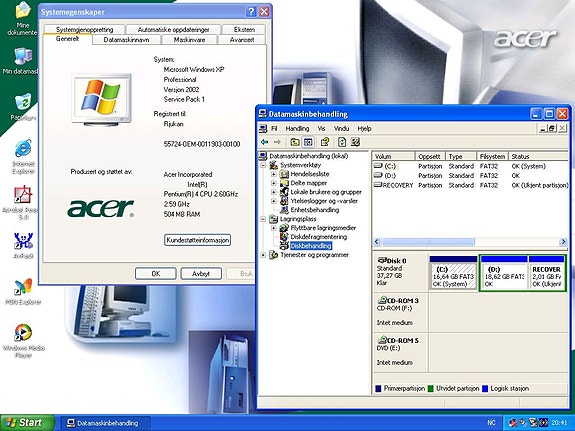
Task: Select the (D:) 18,62 GB partition block
Action: (x=504, y=273)
